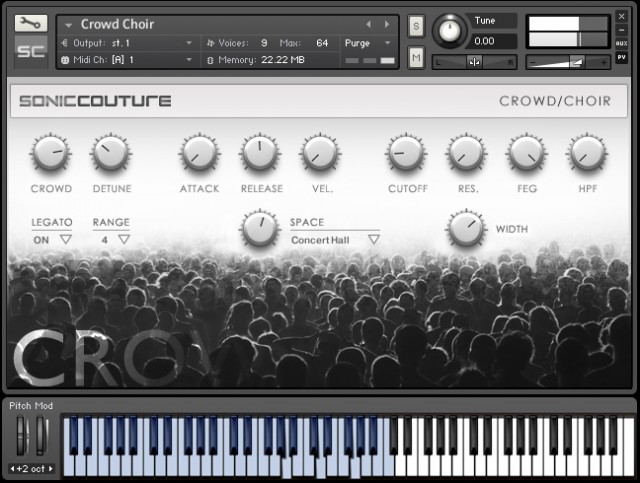
Task: Go to previous instrument preset arrow
Action: [x=367, y=24]
